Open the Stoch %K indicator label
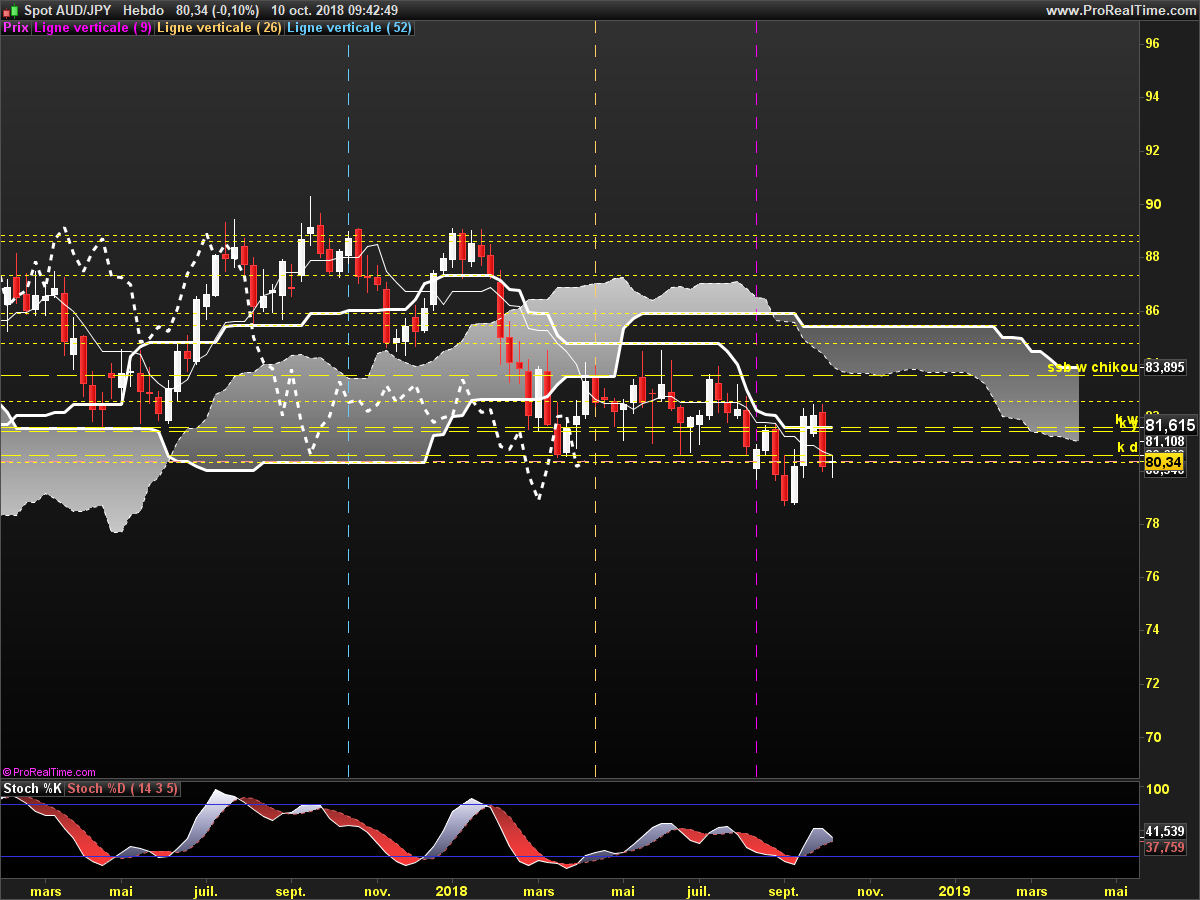 coord(33,789)
